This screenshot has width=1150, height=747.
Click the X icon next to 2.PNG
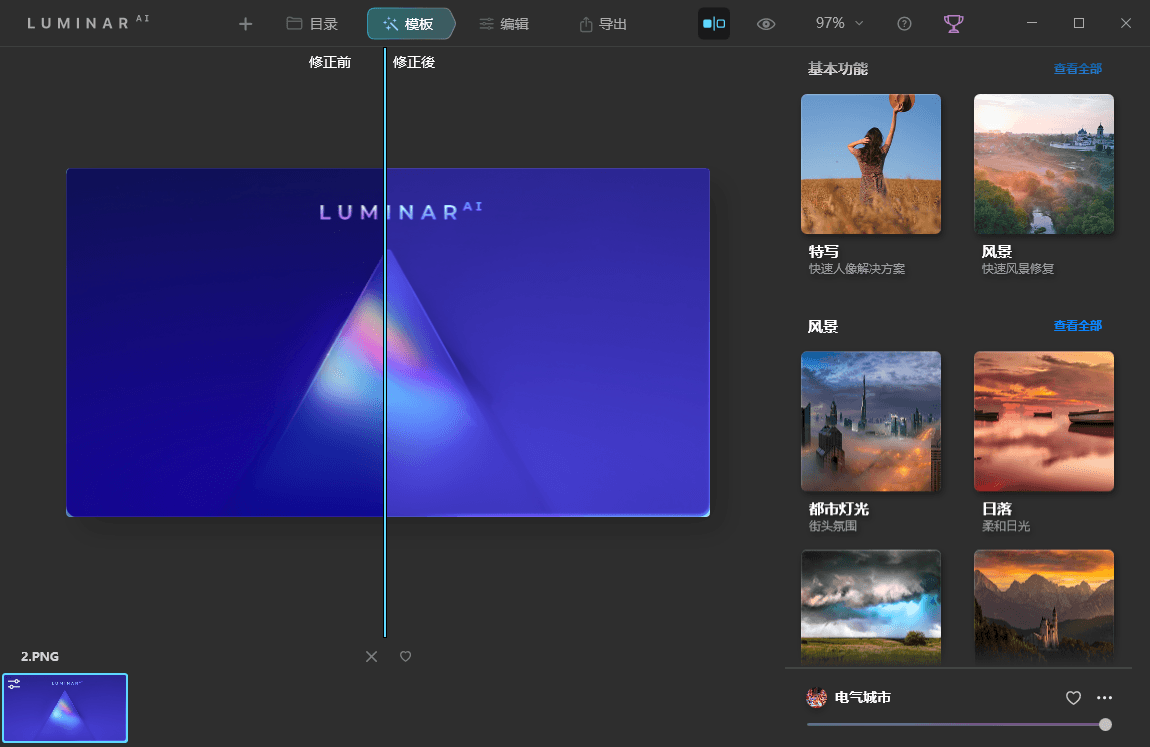[x=371, y=657]
